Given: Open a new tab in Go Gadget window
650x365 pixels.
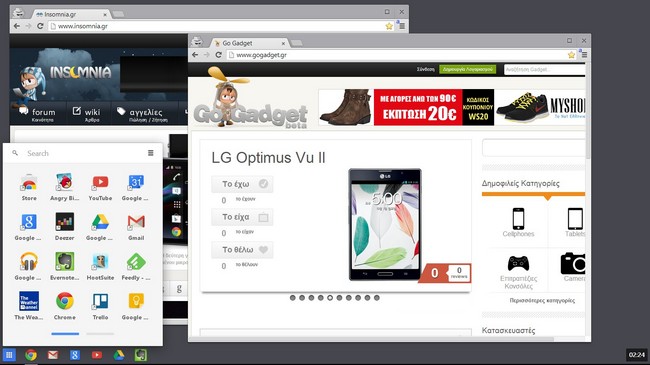Looking at the screenshot, I should [x=296, y=43].
